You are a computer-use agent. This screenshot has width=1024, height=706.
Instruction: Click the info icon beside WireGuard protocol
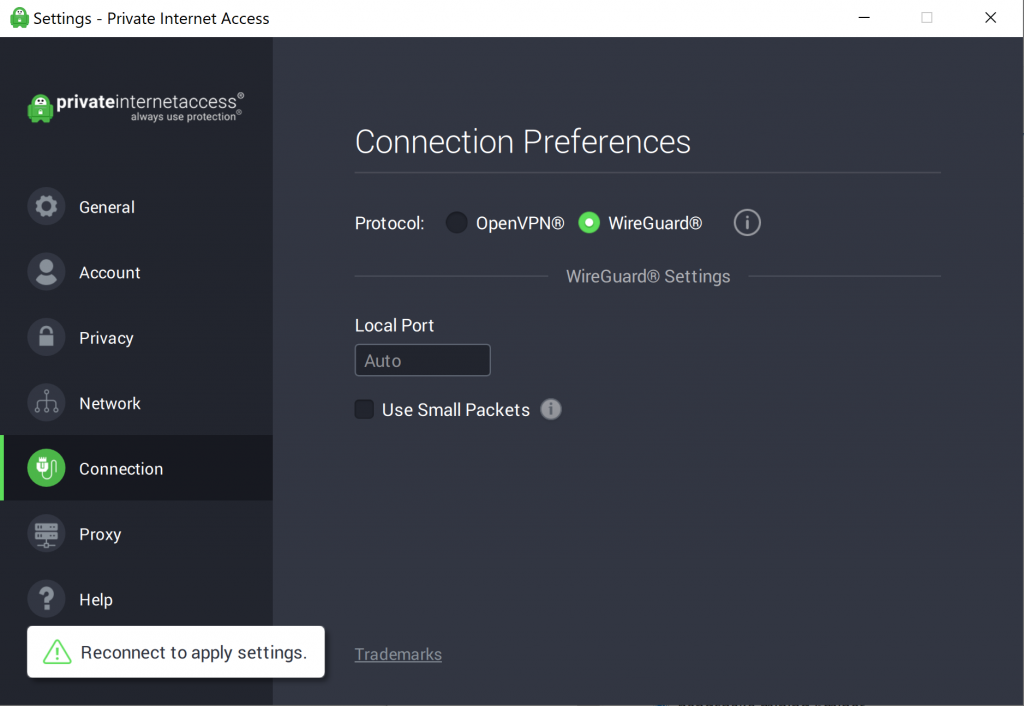tap(747, 222)
